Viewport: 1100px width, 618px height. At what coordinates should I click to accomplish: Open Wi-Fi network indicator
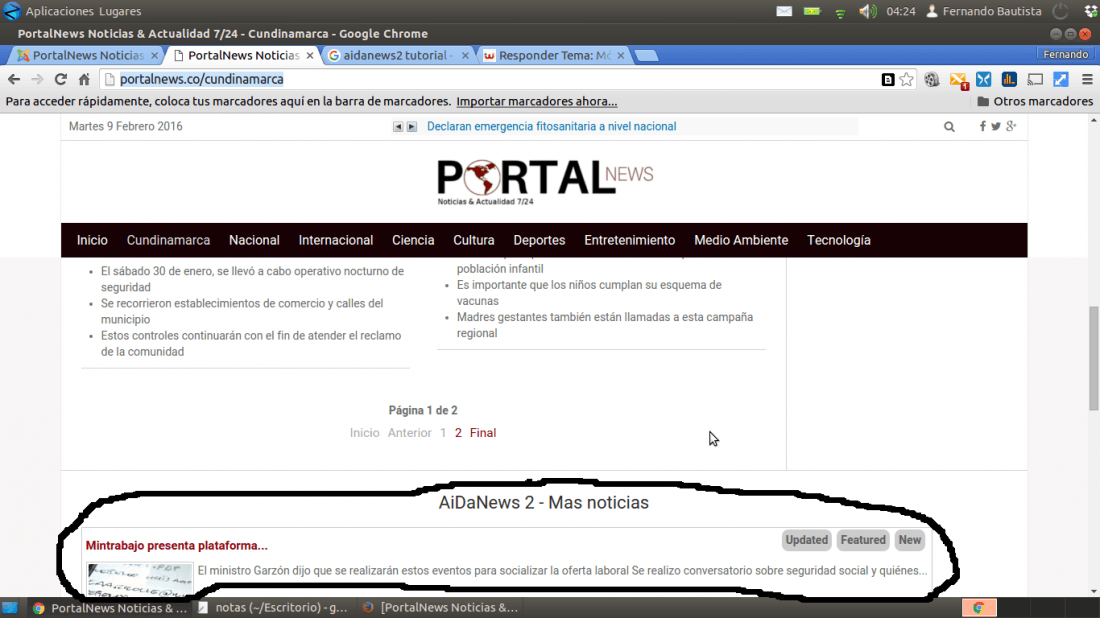coord(840,12)
